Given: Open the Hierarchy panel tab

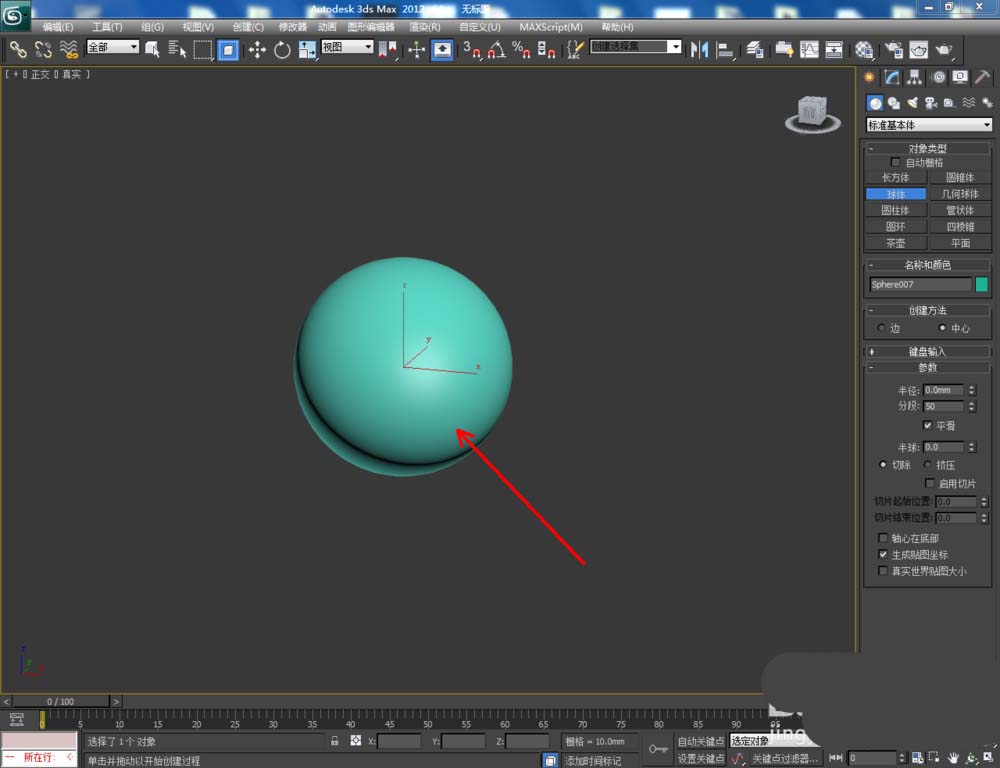Looking at the screenshot, I should (915, 77).
